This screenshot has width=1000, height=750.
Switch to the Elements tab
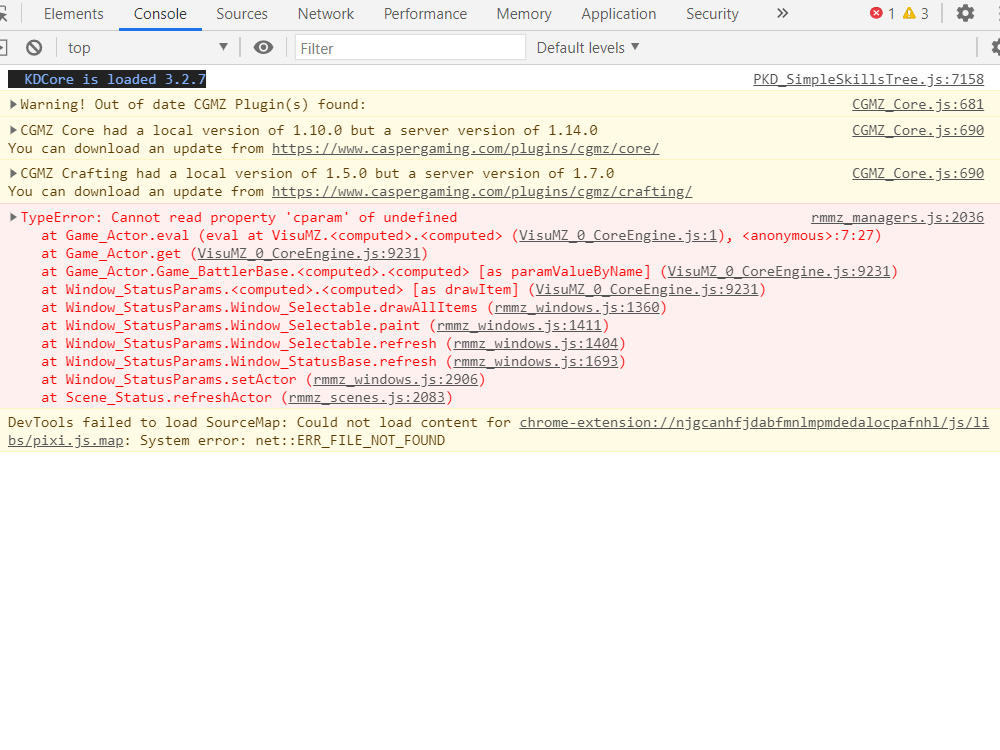coord(73,14)
